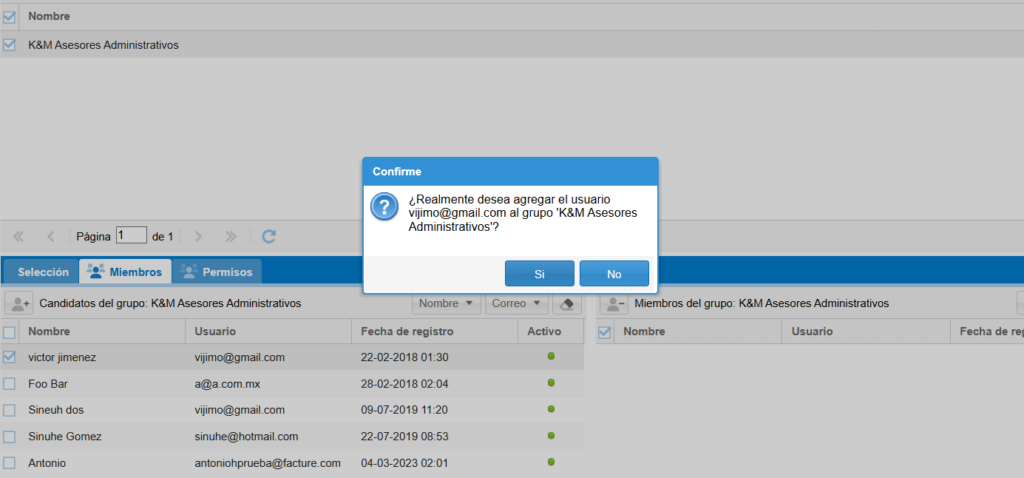Click Nombre header in members table
This screenshot has width=1024, height=478.
(x=698, y=332)
